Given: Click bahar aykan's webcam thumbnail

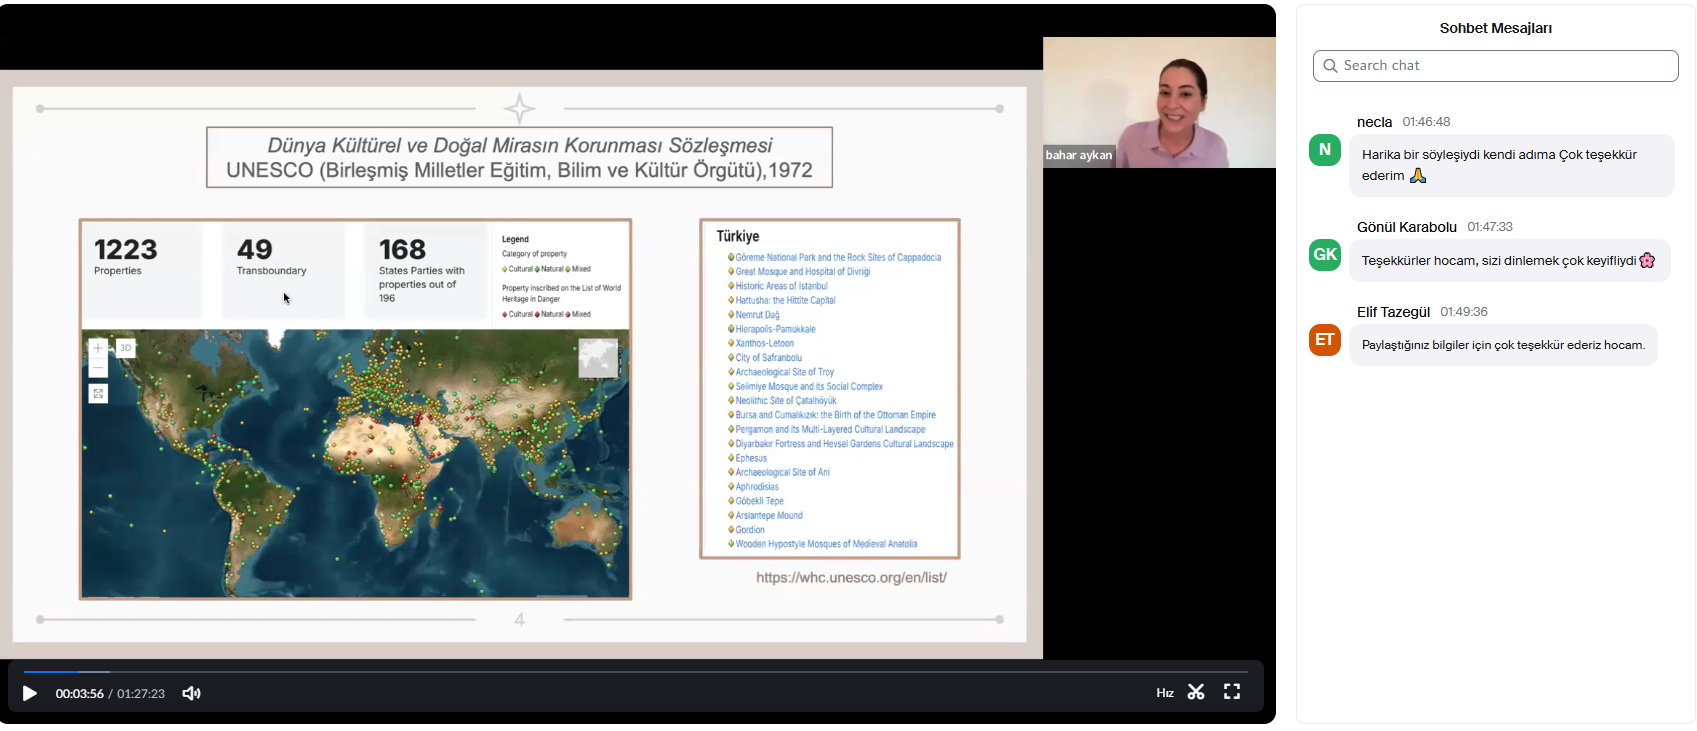Looking at the screenshot, I should tap(1159, 103).
